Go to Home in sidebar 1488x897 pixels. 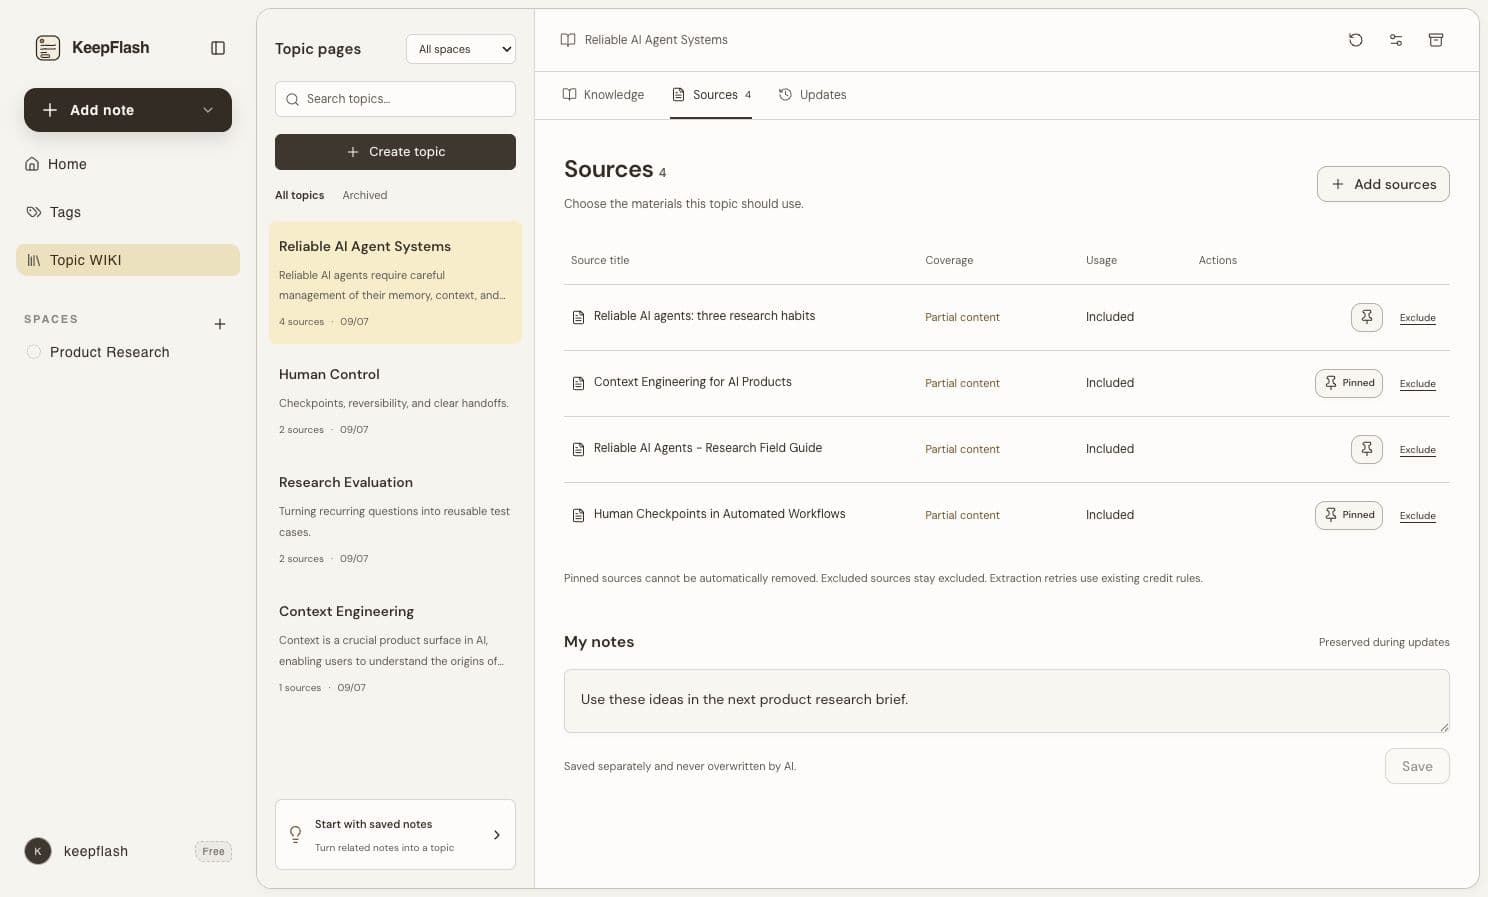click(x=128, y=164)
